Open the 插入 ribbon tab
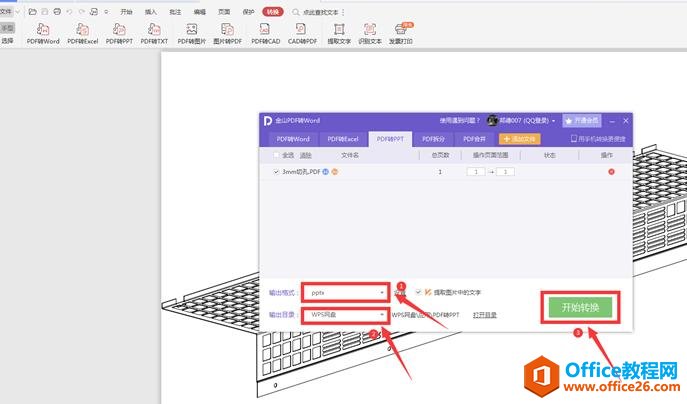Image resolution: width=687 pixels, height=404 pixels. (151, 12)
